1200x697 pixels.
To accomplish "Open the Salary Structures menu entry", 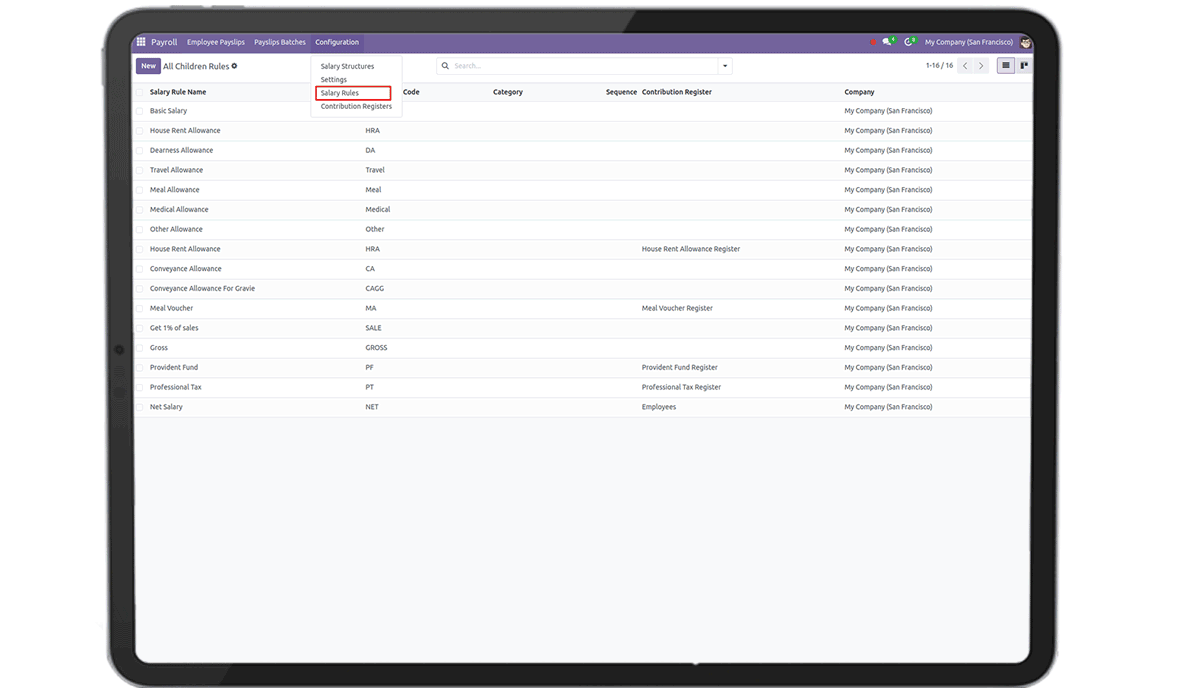I will (x=347, y=66).
